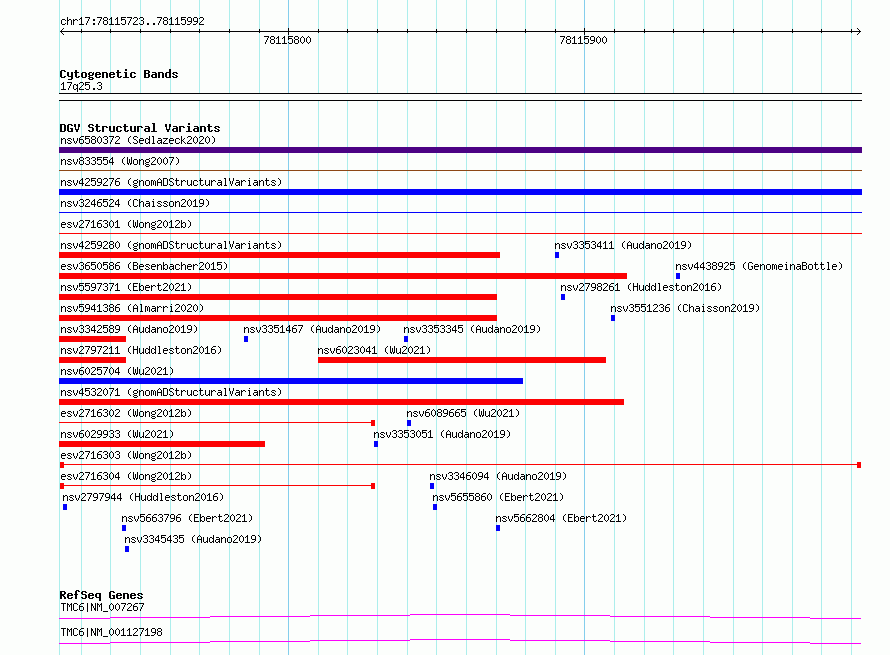The width and height of the screenshot is (890, 655).
Task: Click nsv3346094 (Audano2019) label
Action: [x=498, y=476]
